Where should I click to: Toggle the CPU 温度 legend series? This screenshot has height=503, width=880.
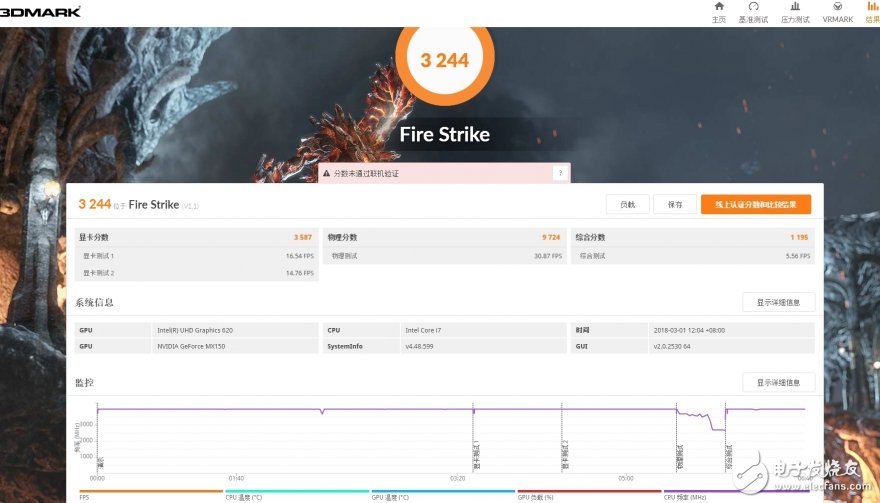click(x=243, y=497)
